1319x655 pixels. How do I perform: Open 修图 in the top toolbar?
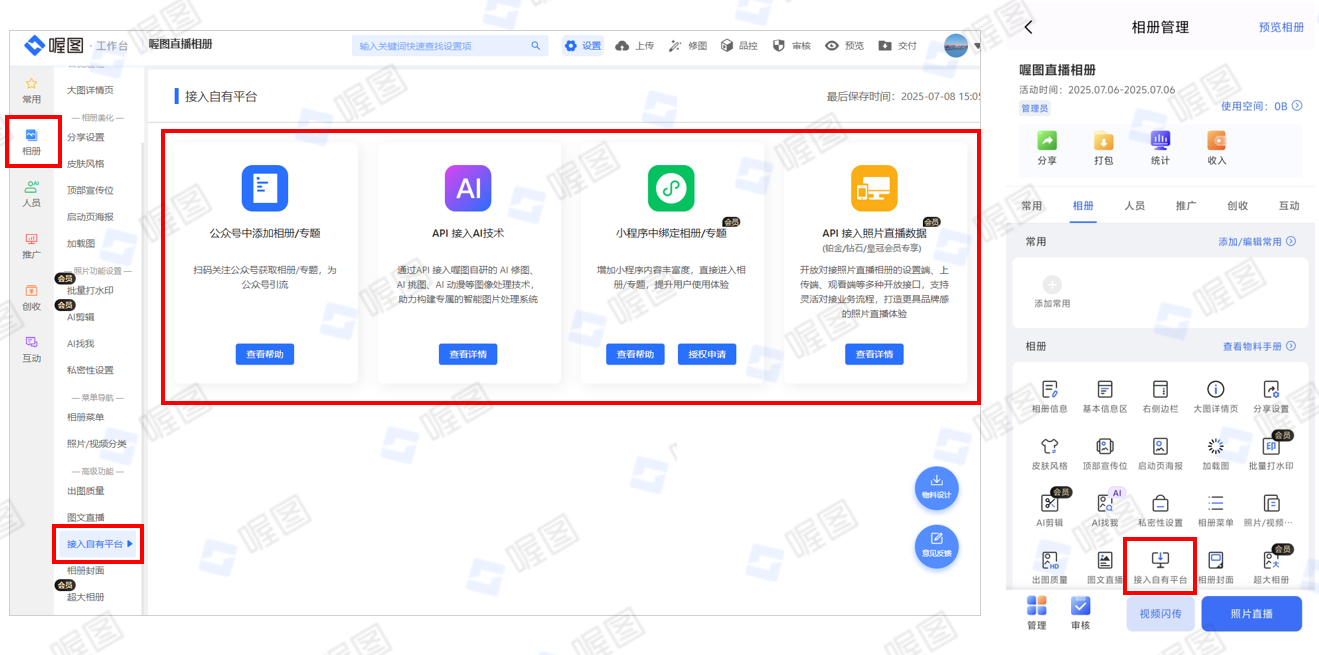click(688, 46)
